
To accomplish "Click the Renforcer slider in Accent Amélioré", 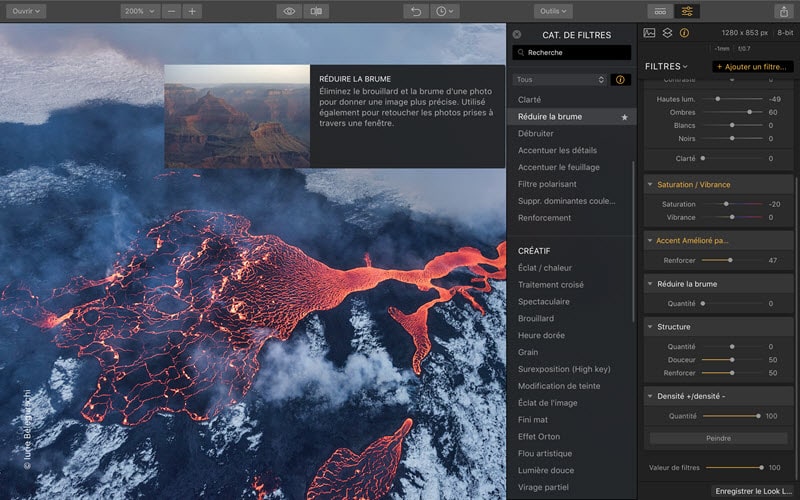I will [x=732, y=260].
